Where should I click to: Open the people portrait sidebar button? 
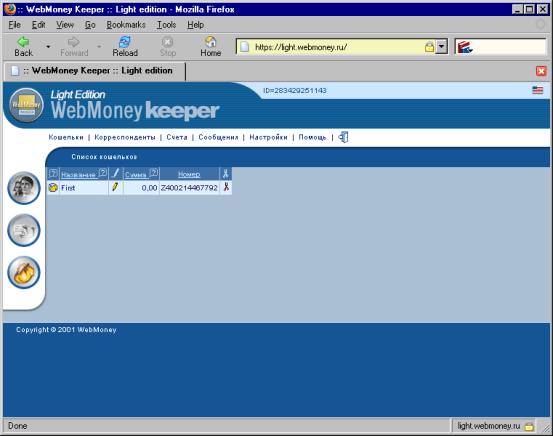(24, 188)
